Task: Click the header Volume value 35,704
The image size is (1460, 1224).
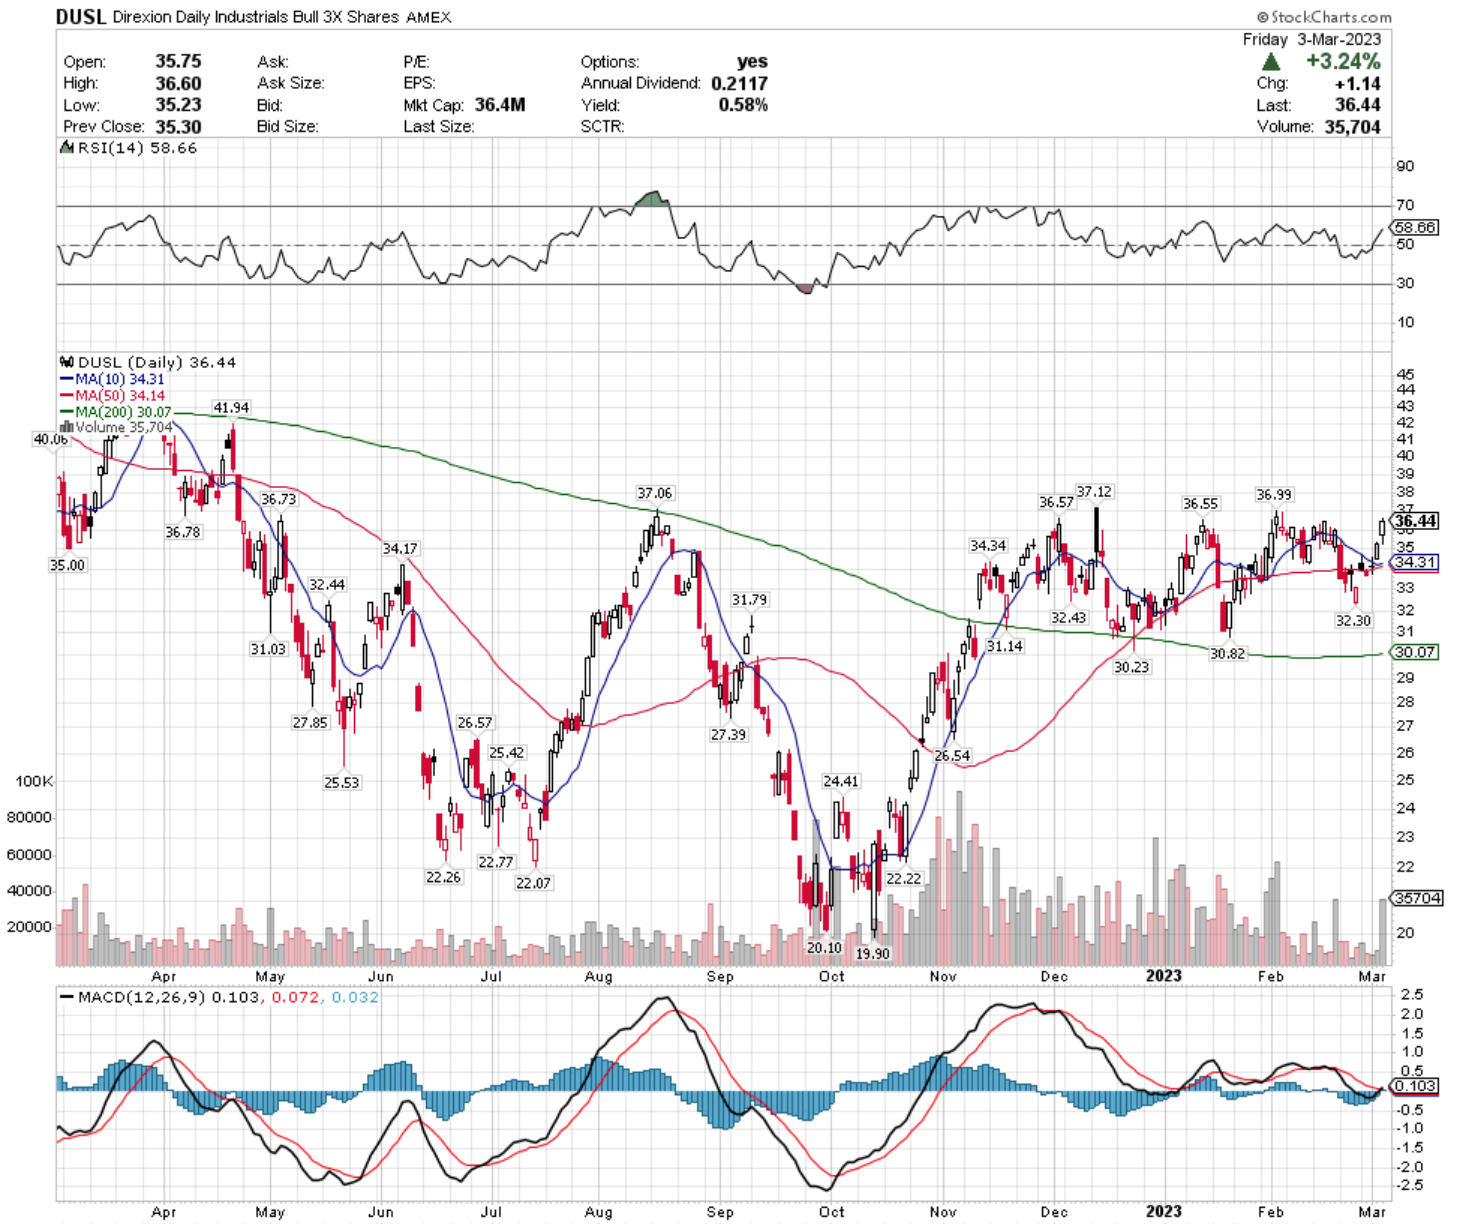Action: 1352,127
